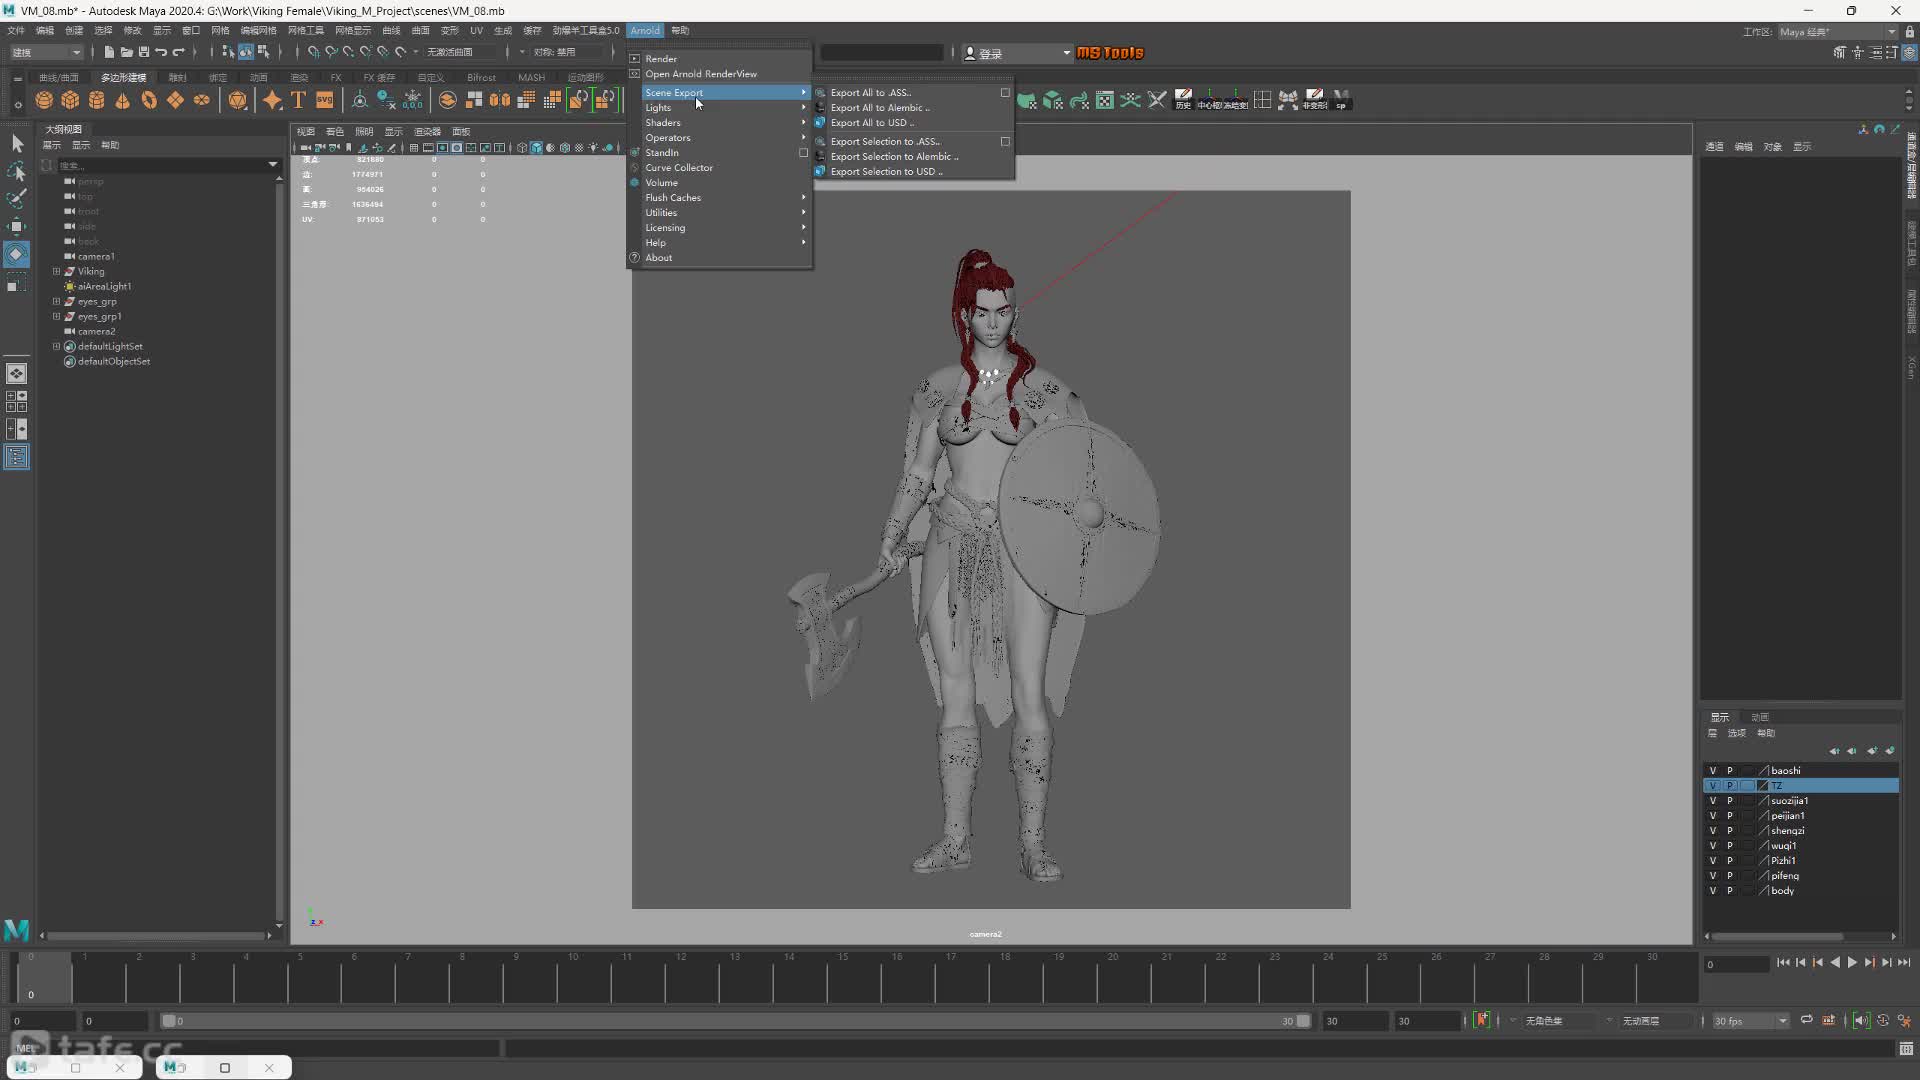
Task: Select the arrow Select tool in toolbox
Action: pyautogui.click(x=17, y=144)
